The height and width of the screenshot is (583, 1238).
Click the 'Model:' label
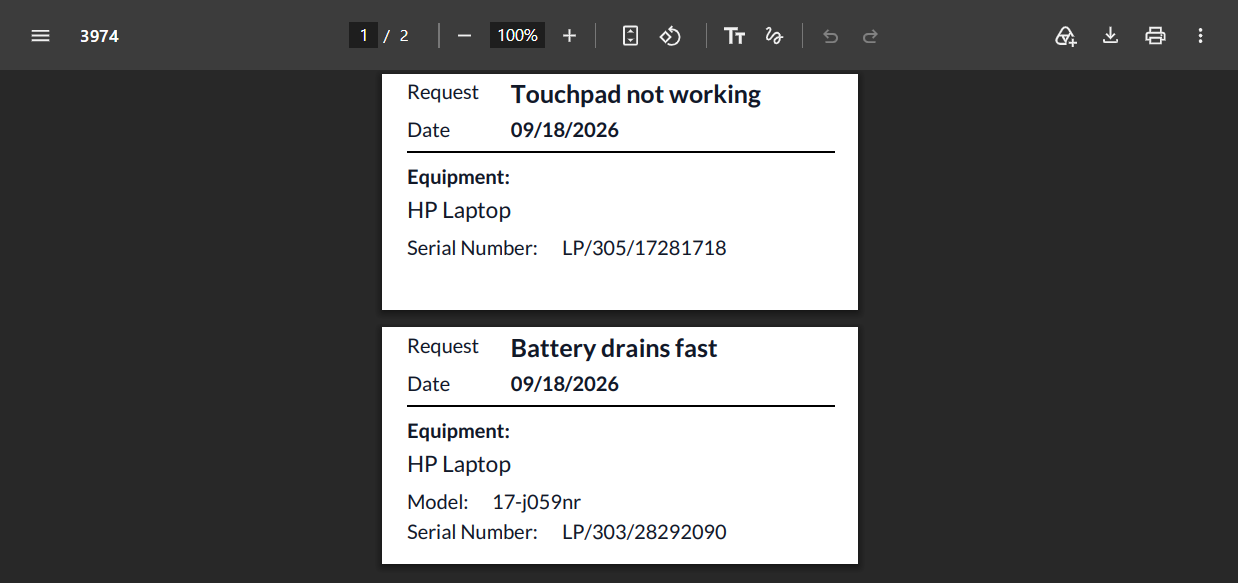[x=438, y=502]
